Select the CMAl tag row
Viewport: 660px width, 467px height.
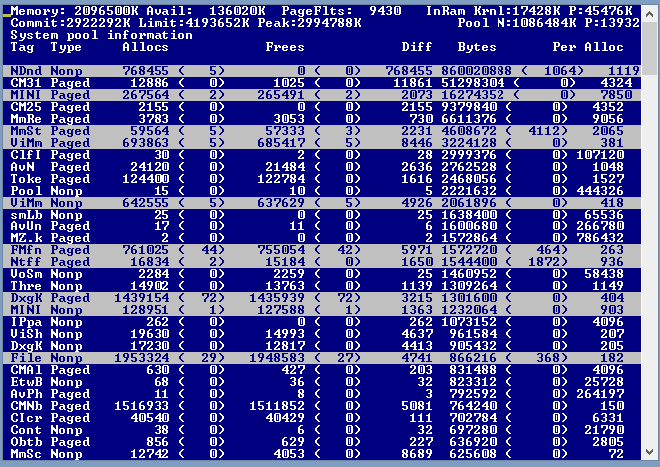pyautogui.click(x=322, y=370)
